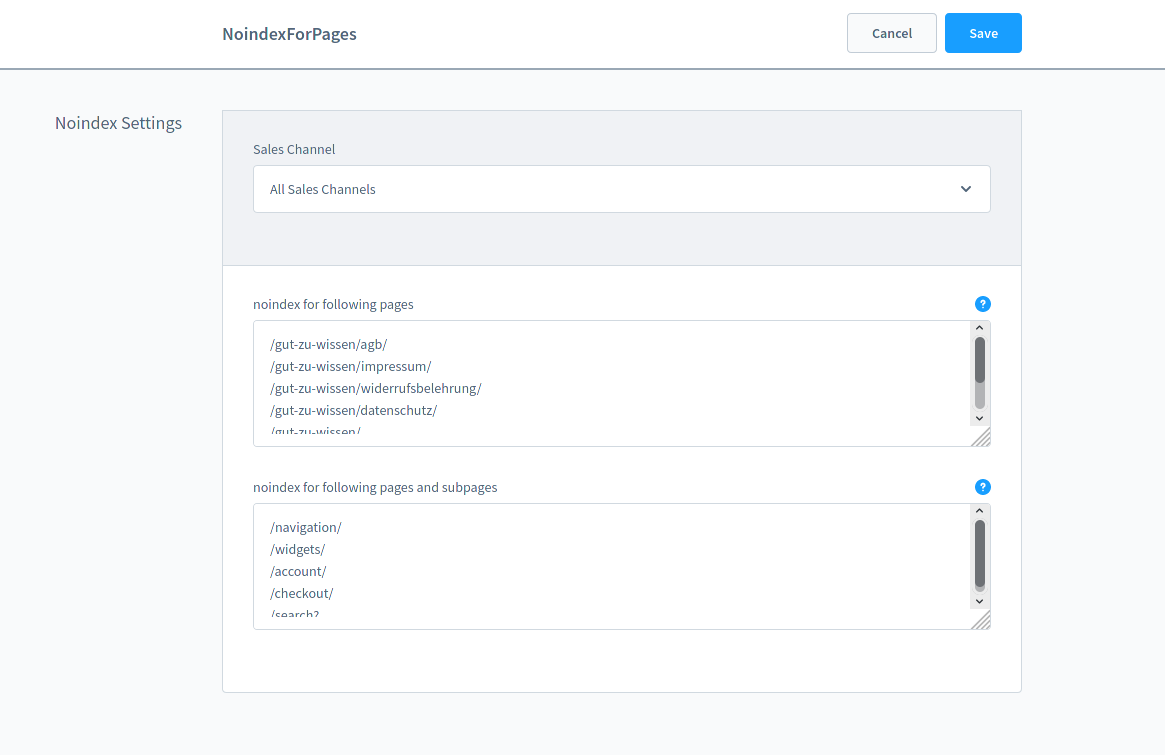Click the /navigation/ line
This screenshot has height=755, width=1165.
point(305,527)
